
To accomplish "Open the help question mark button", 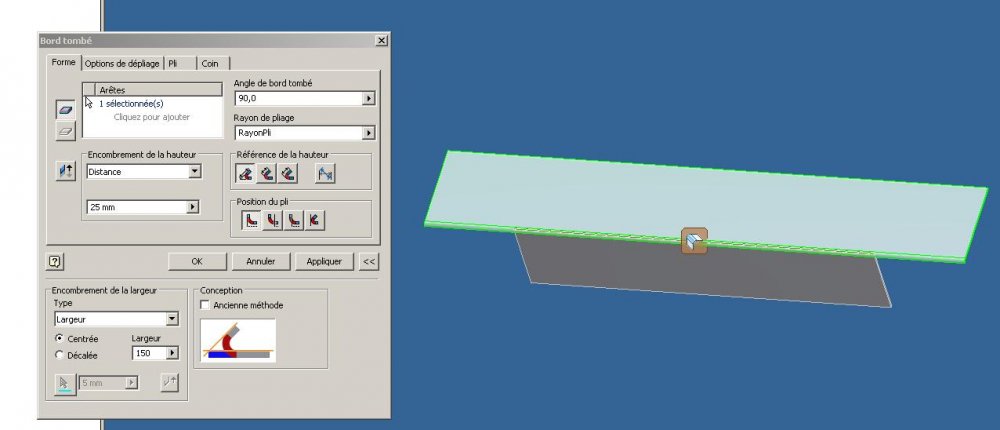I will pyautogui.click(x=55, y=262).
